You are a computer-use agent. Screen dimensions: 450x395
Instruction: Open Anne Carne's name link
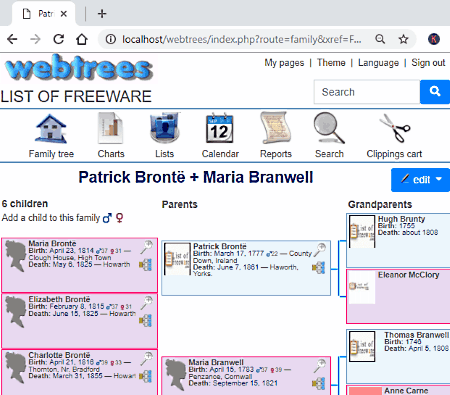coord(406,391)
